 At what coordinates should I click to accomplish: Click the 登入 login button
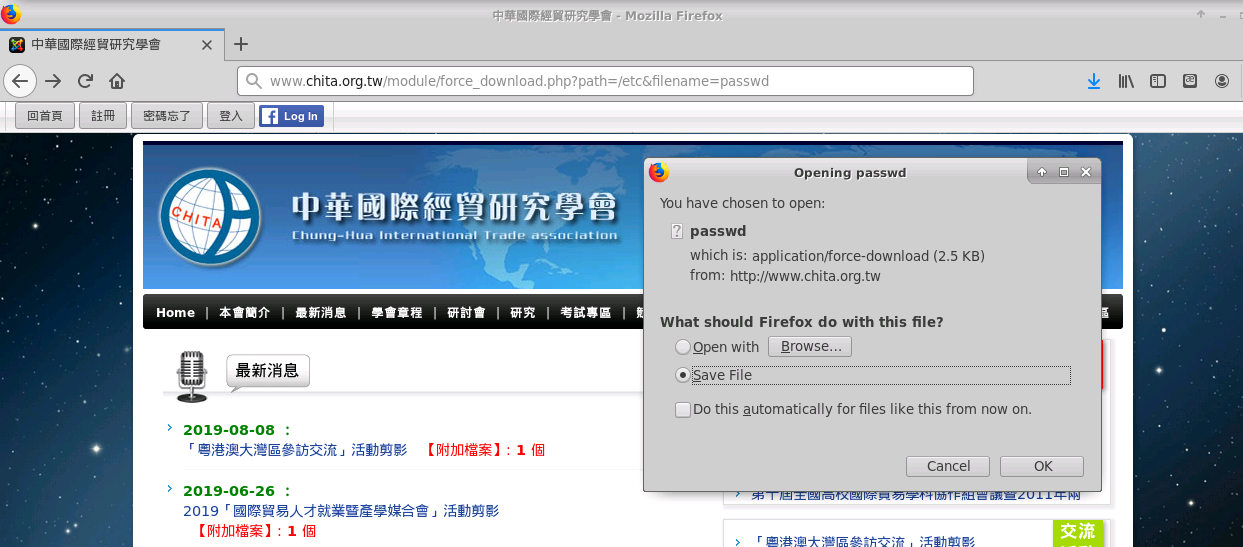231,116
